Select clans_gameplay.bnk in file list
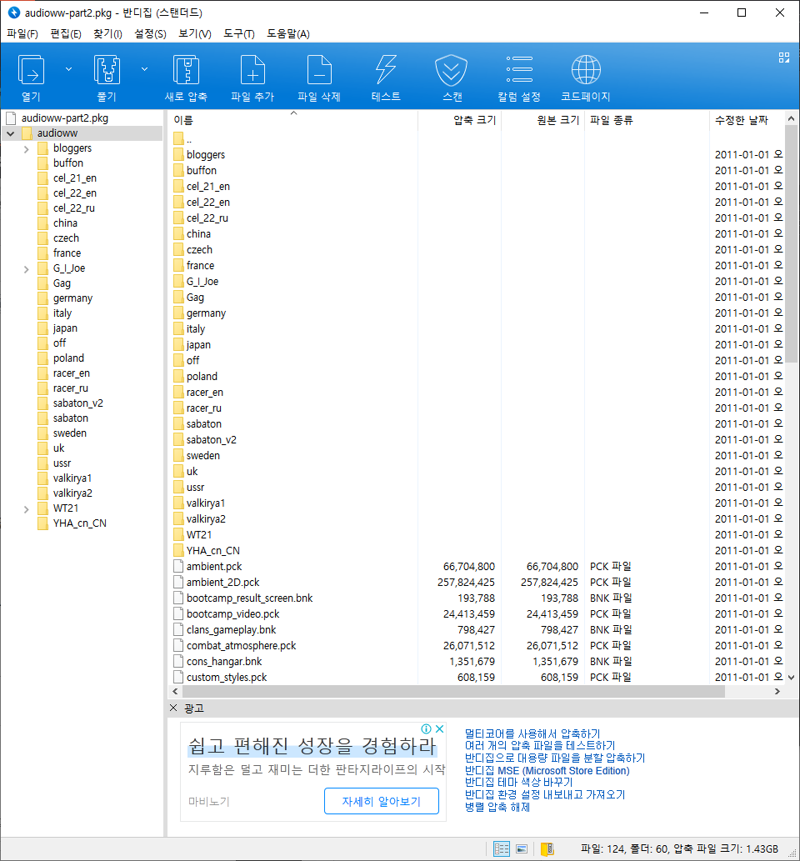 click(231, 630)
